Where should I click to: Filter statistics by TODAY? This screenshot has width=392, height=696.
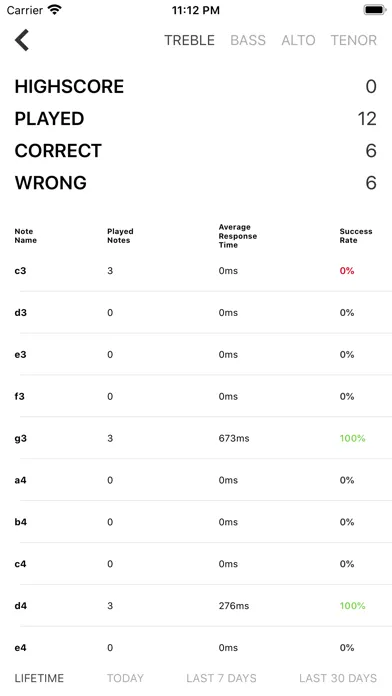[x=125, y=678]
